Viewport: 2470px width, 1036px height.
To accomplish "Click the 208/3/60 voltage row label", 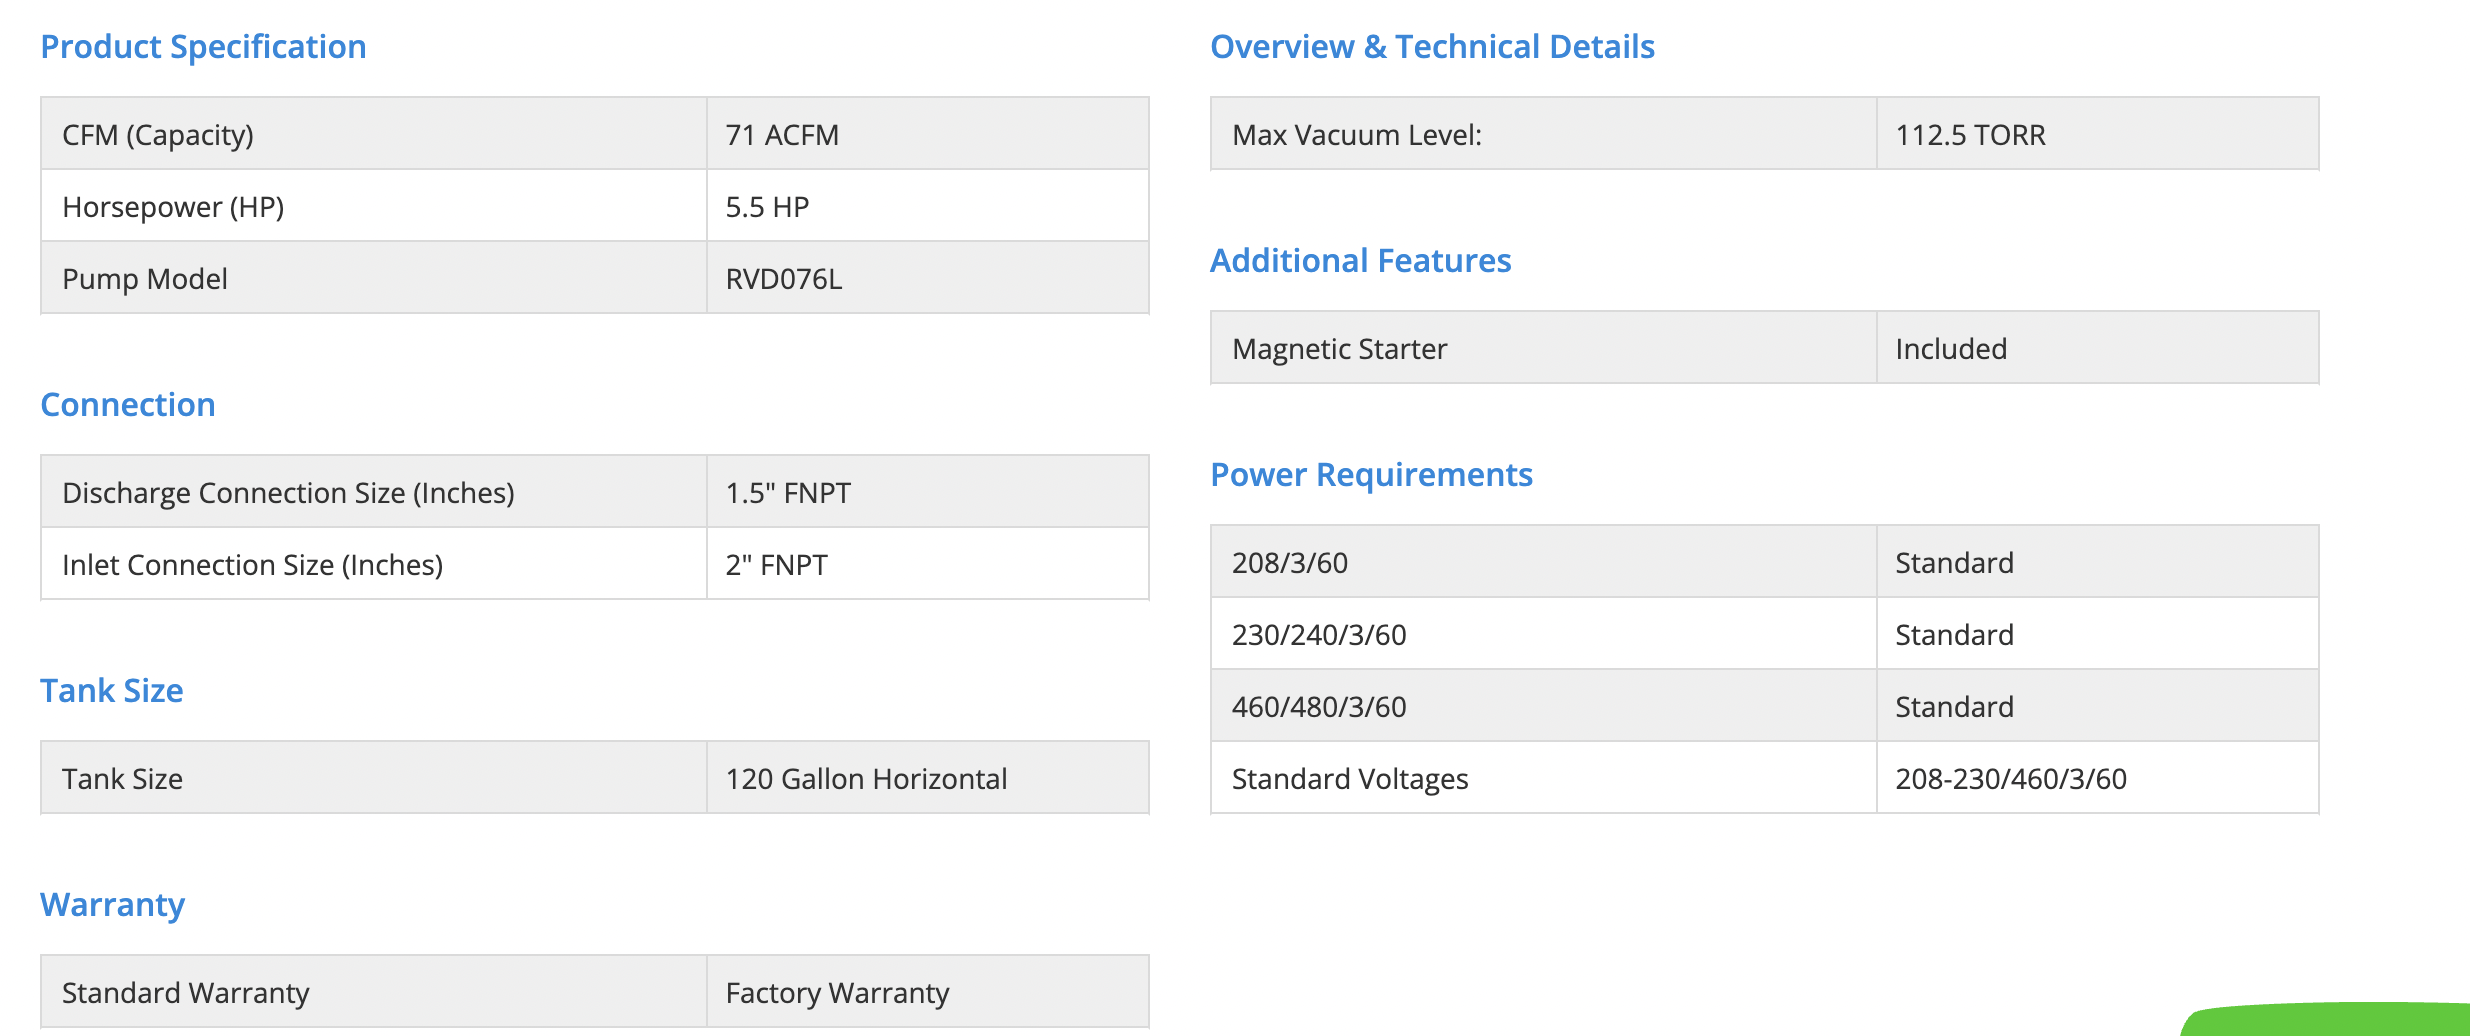I will click(x=1290, y=563).
